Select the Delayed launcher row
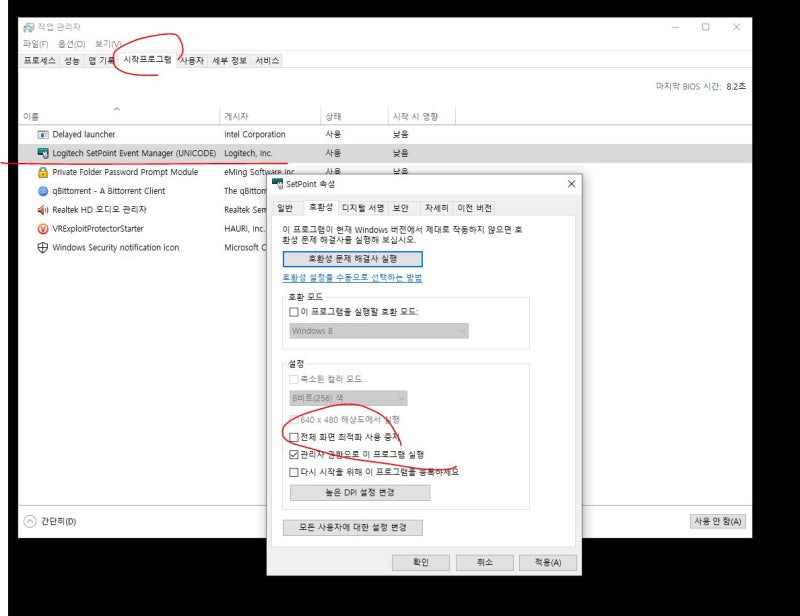Image resolution: width=800 pixels, height=616 pixels. (x=385, y=135)
